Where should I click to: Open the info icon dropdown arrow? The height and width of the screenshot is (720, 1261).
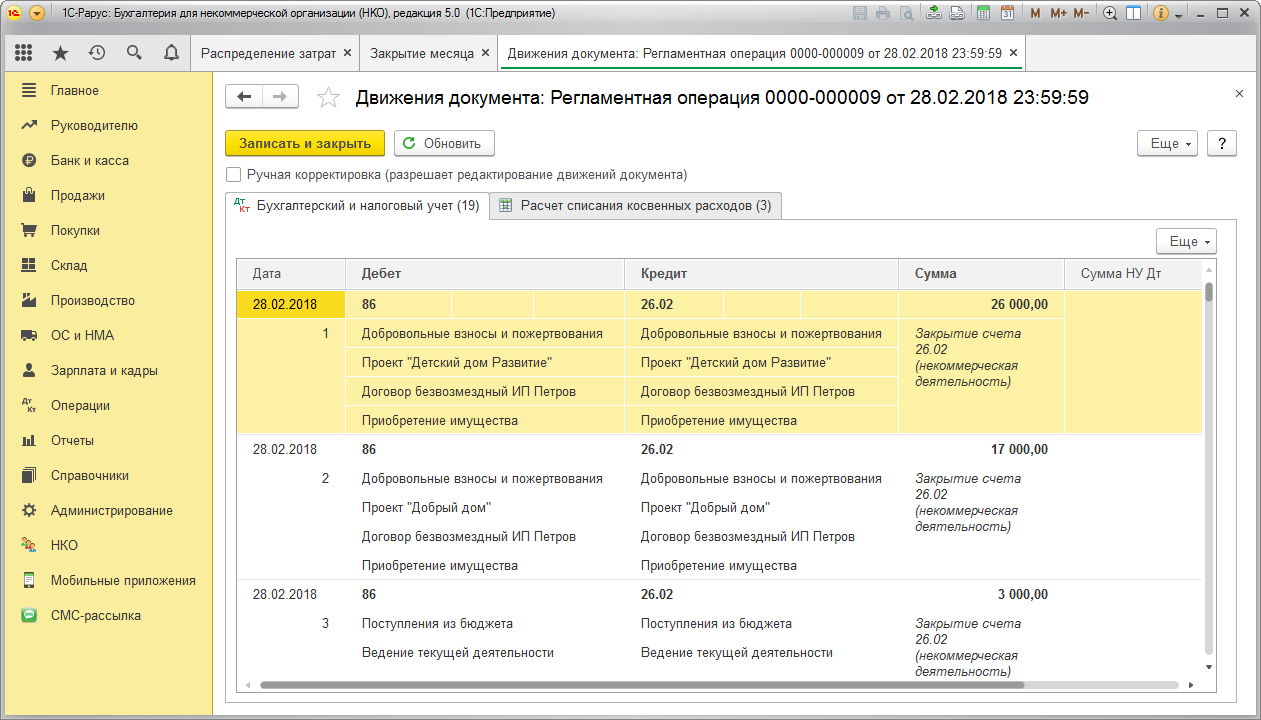[x=1180, y=15]
